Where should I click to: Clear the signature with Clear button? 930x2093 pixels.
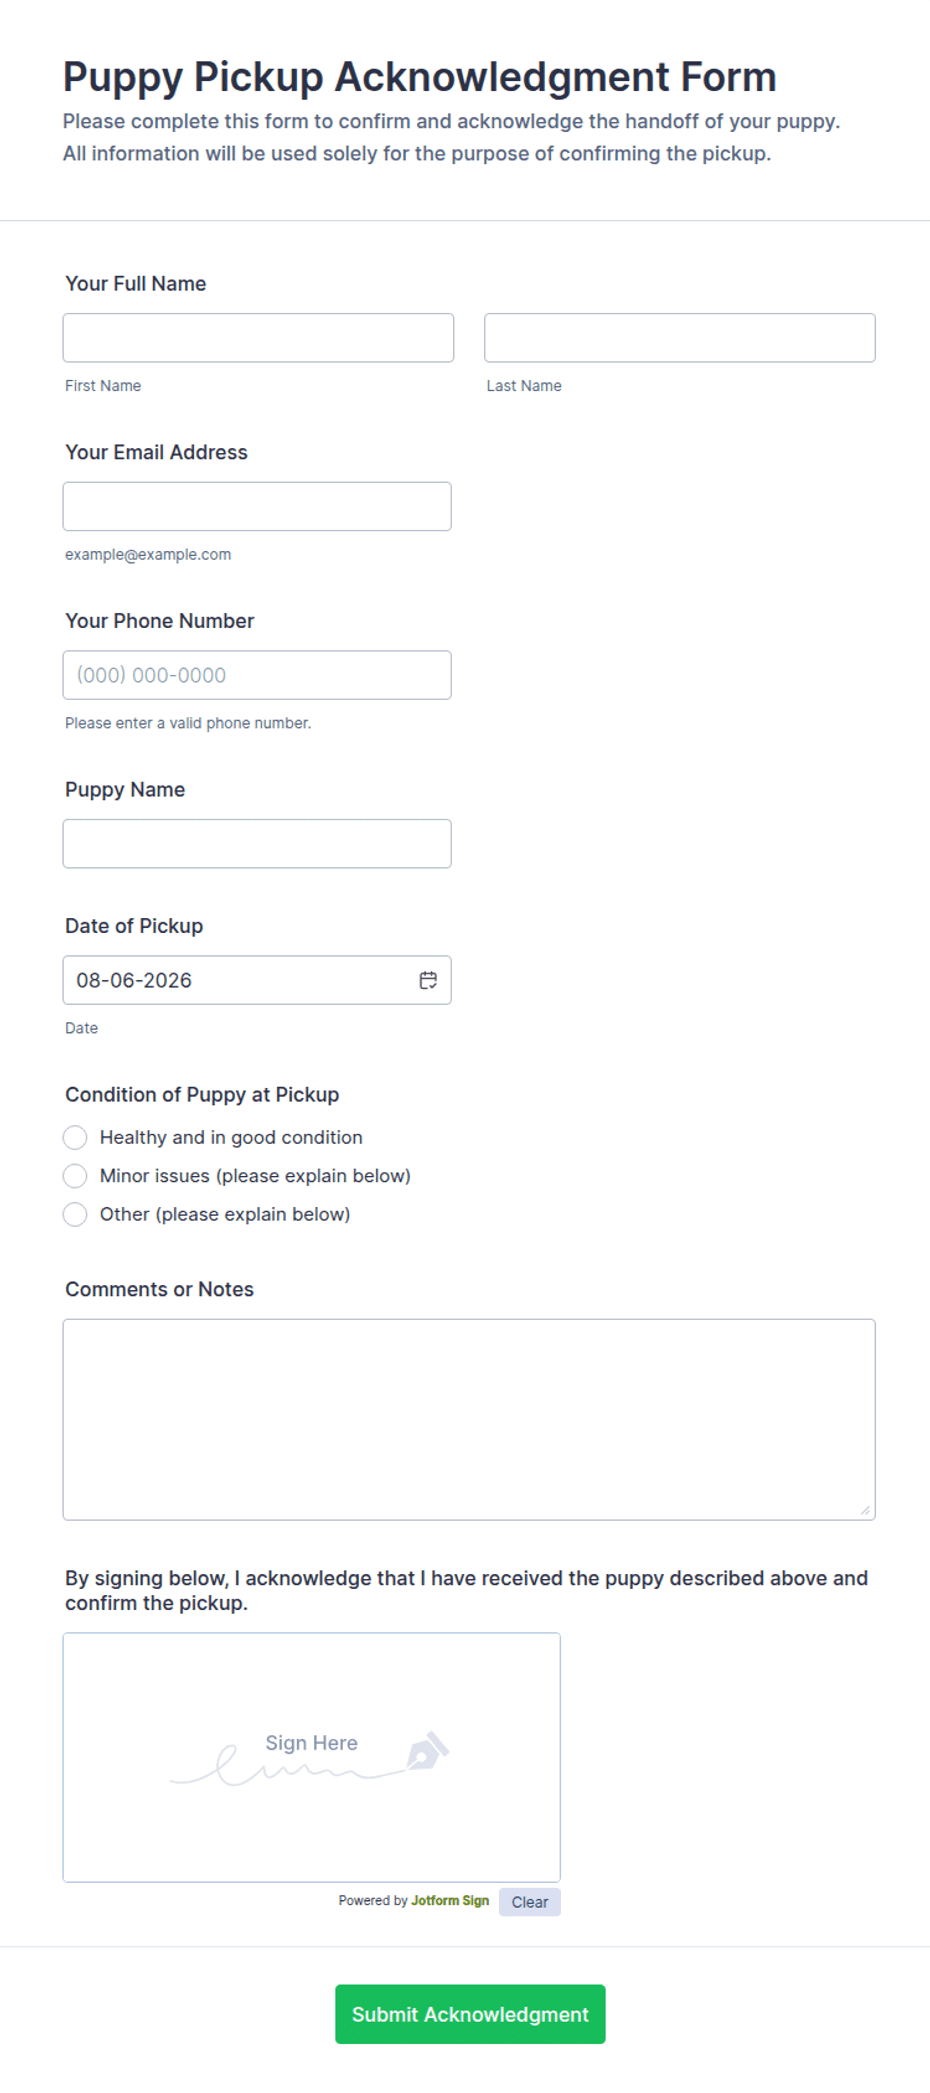pyautogui.click(x=530, y=1902)
